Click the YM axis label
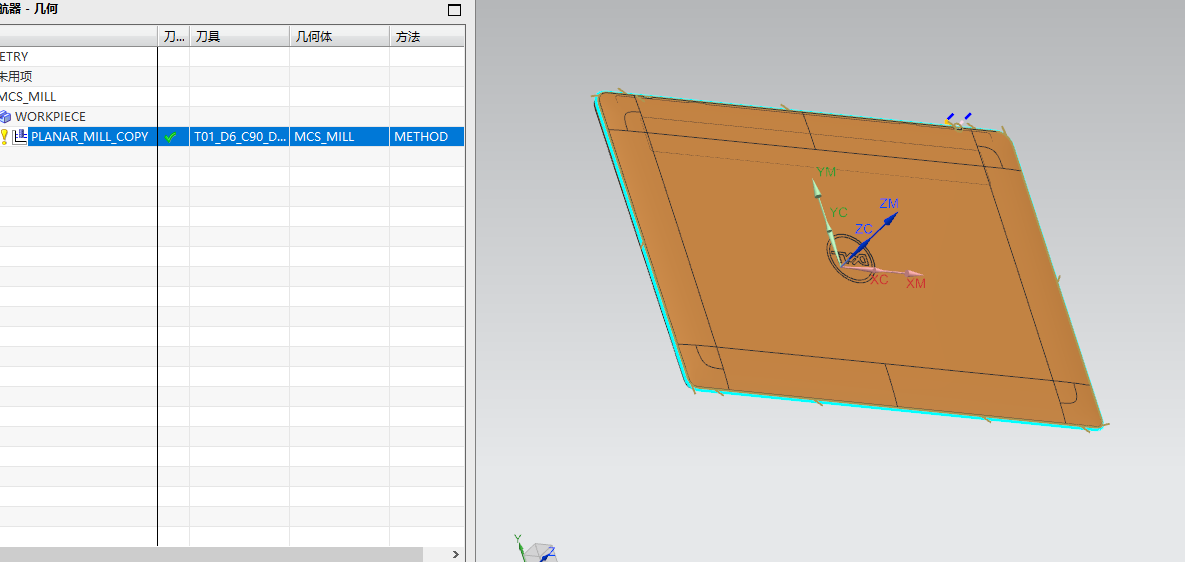 (x=827, y=171)
